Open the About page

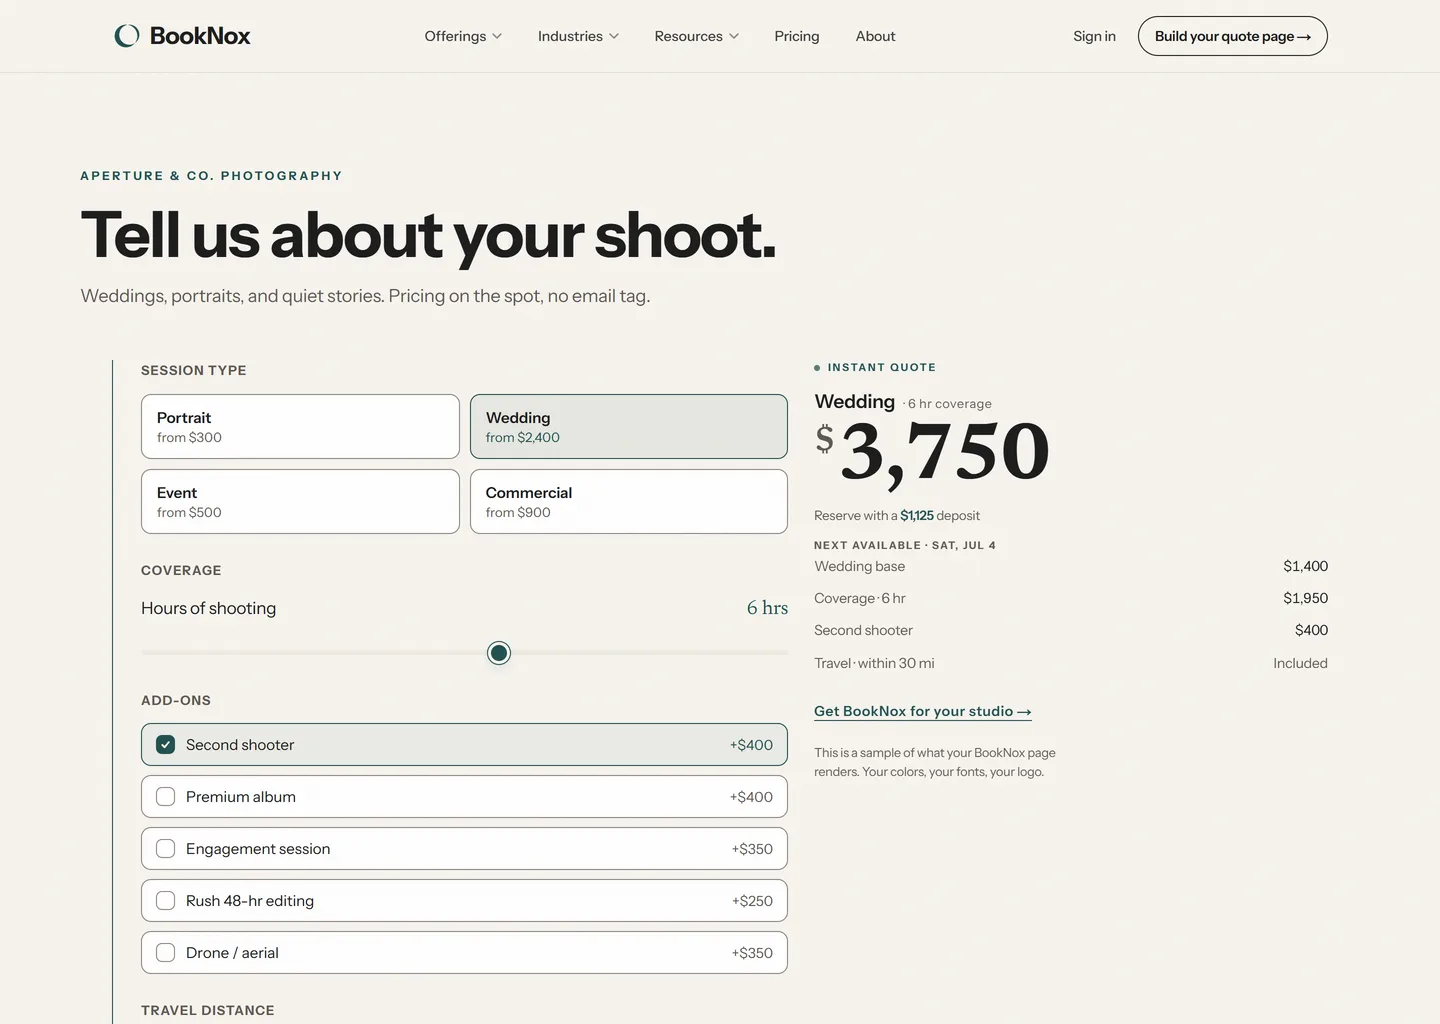click(875, 36)
